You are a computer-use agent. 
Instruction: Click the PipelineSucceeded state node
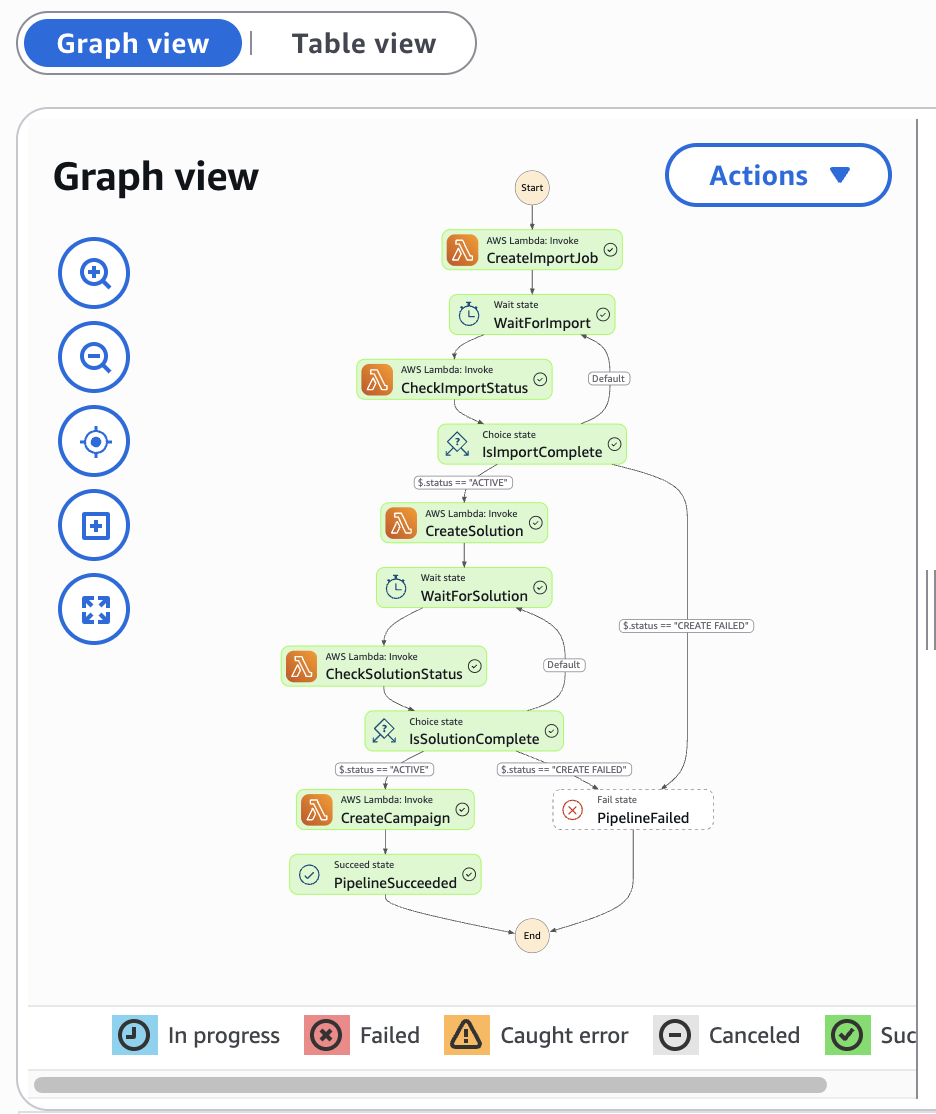tap(385, 874)
